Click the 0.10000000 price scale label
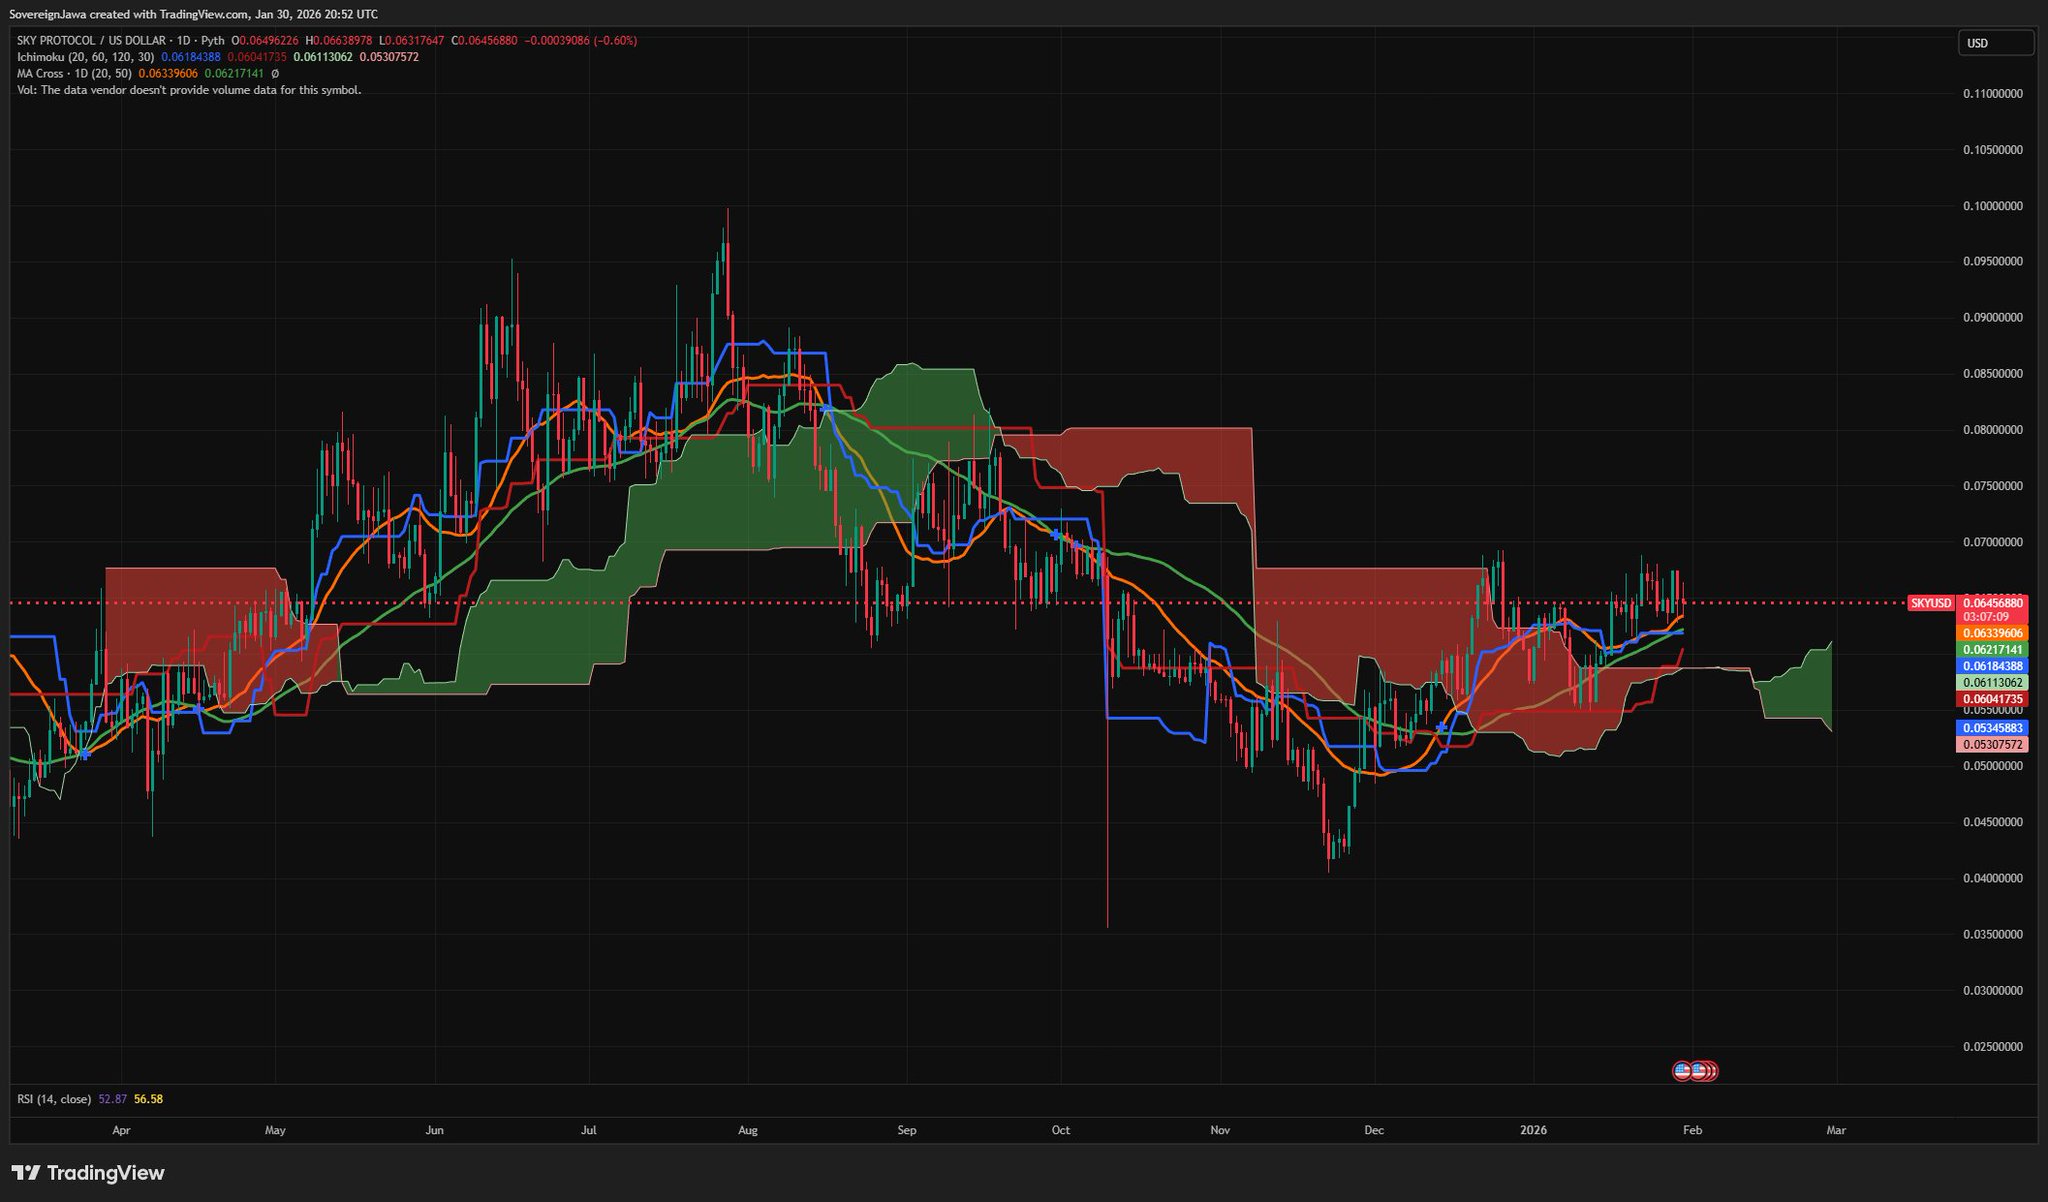 (x=1992, y=206)
